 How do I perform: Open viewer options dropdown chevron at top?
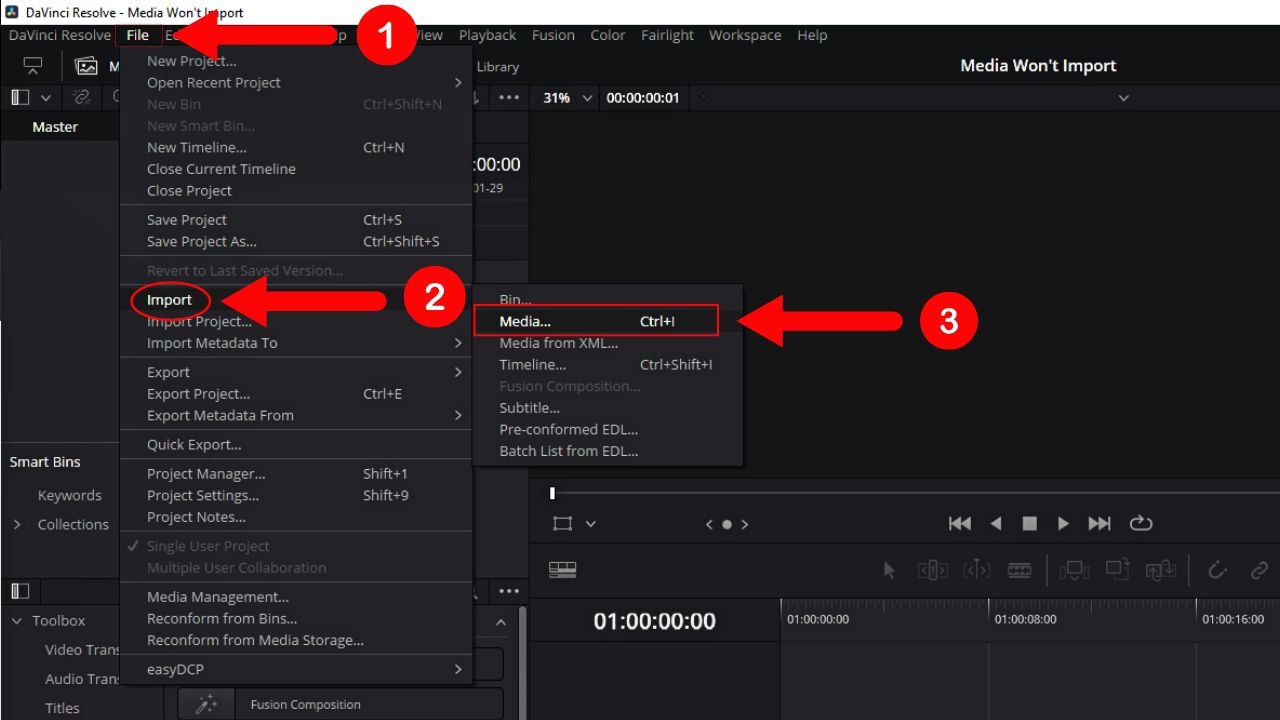[1123, 98]
